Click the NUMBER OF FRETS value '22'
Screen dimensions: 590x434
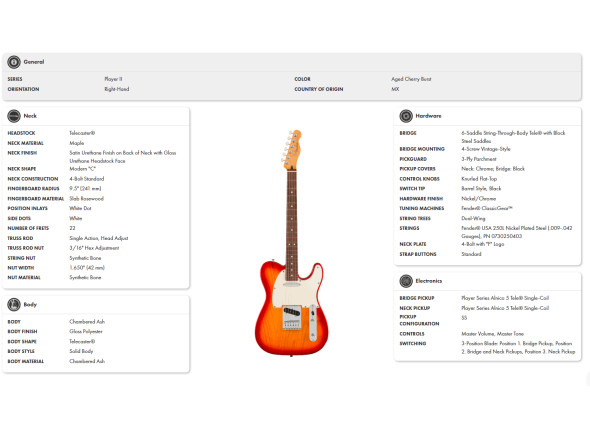pyautogui.click(x=72, y=228)
